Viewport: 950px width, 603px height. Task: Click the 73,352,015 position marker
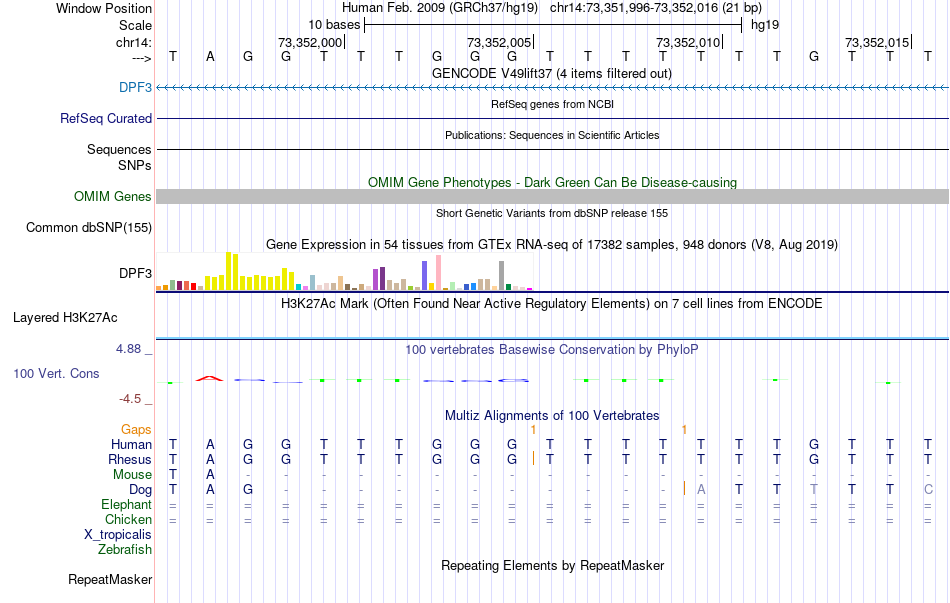(877, 42)
